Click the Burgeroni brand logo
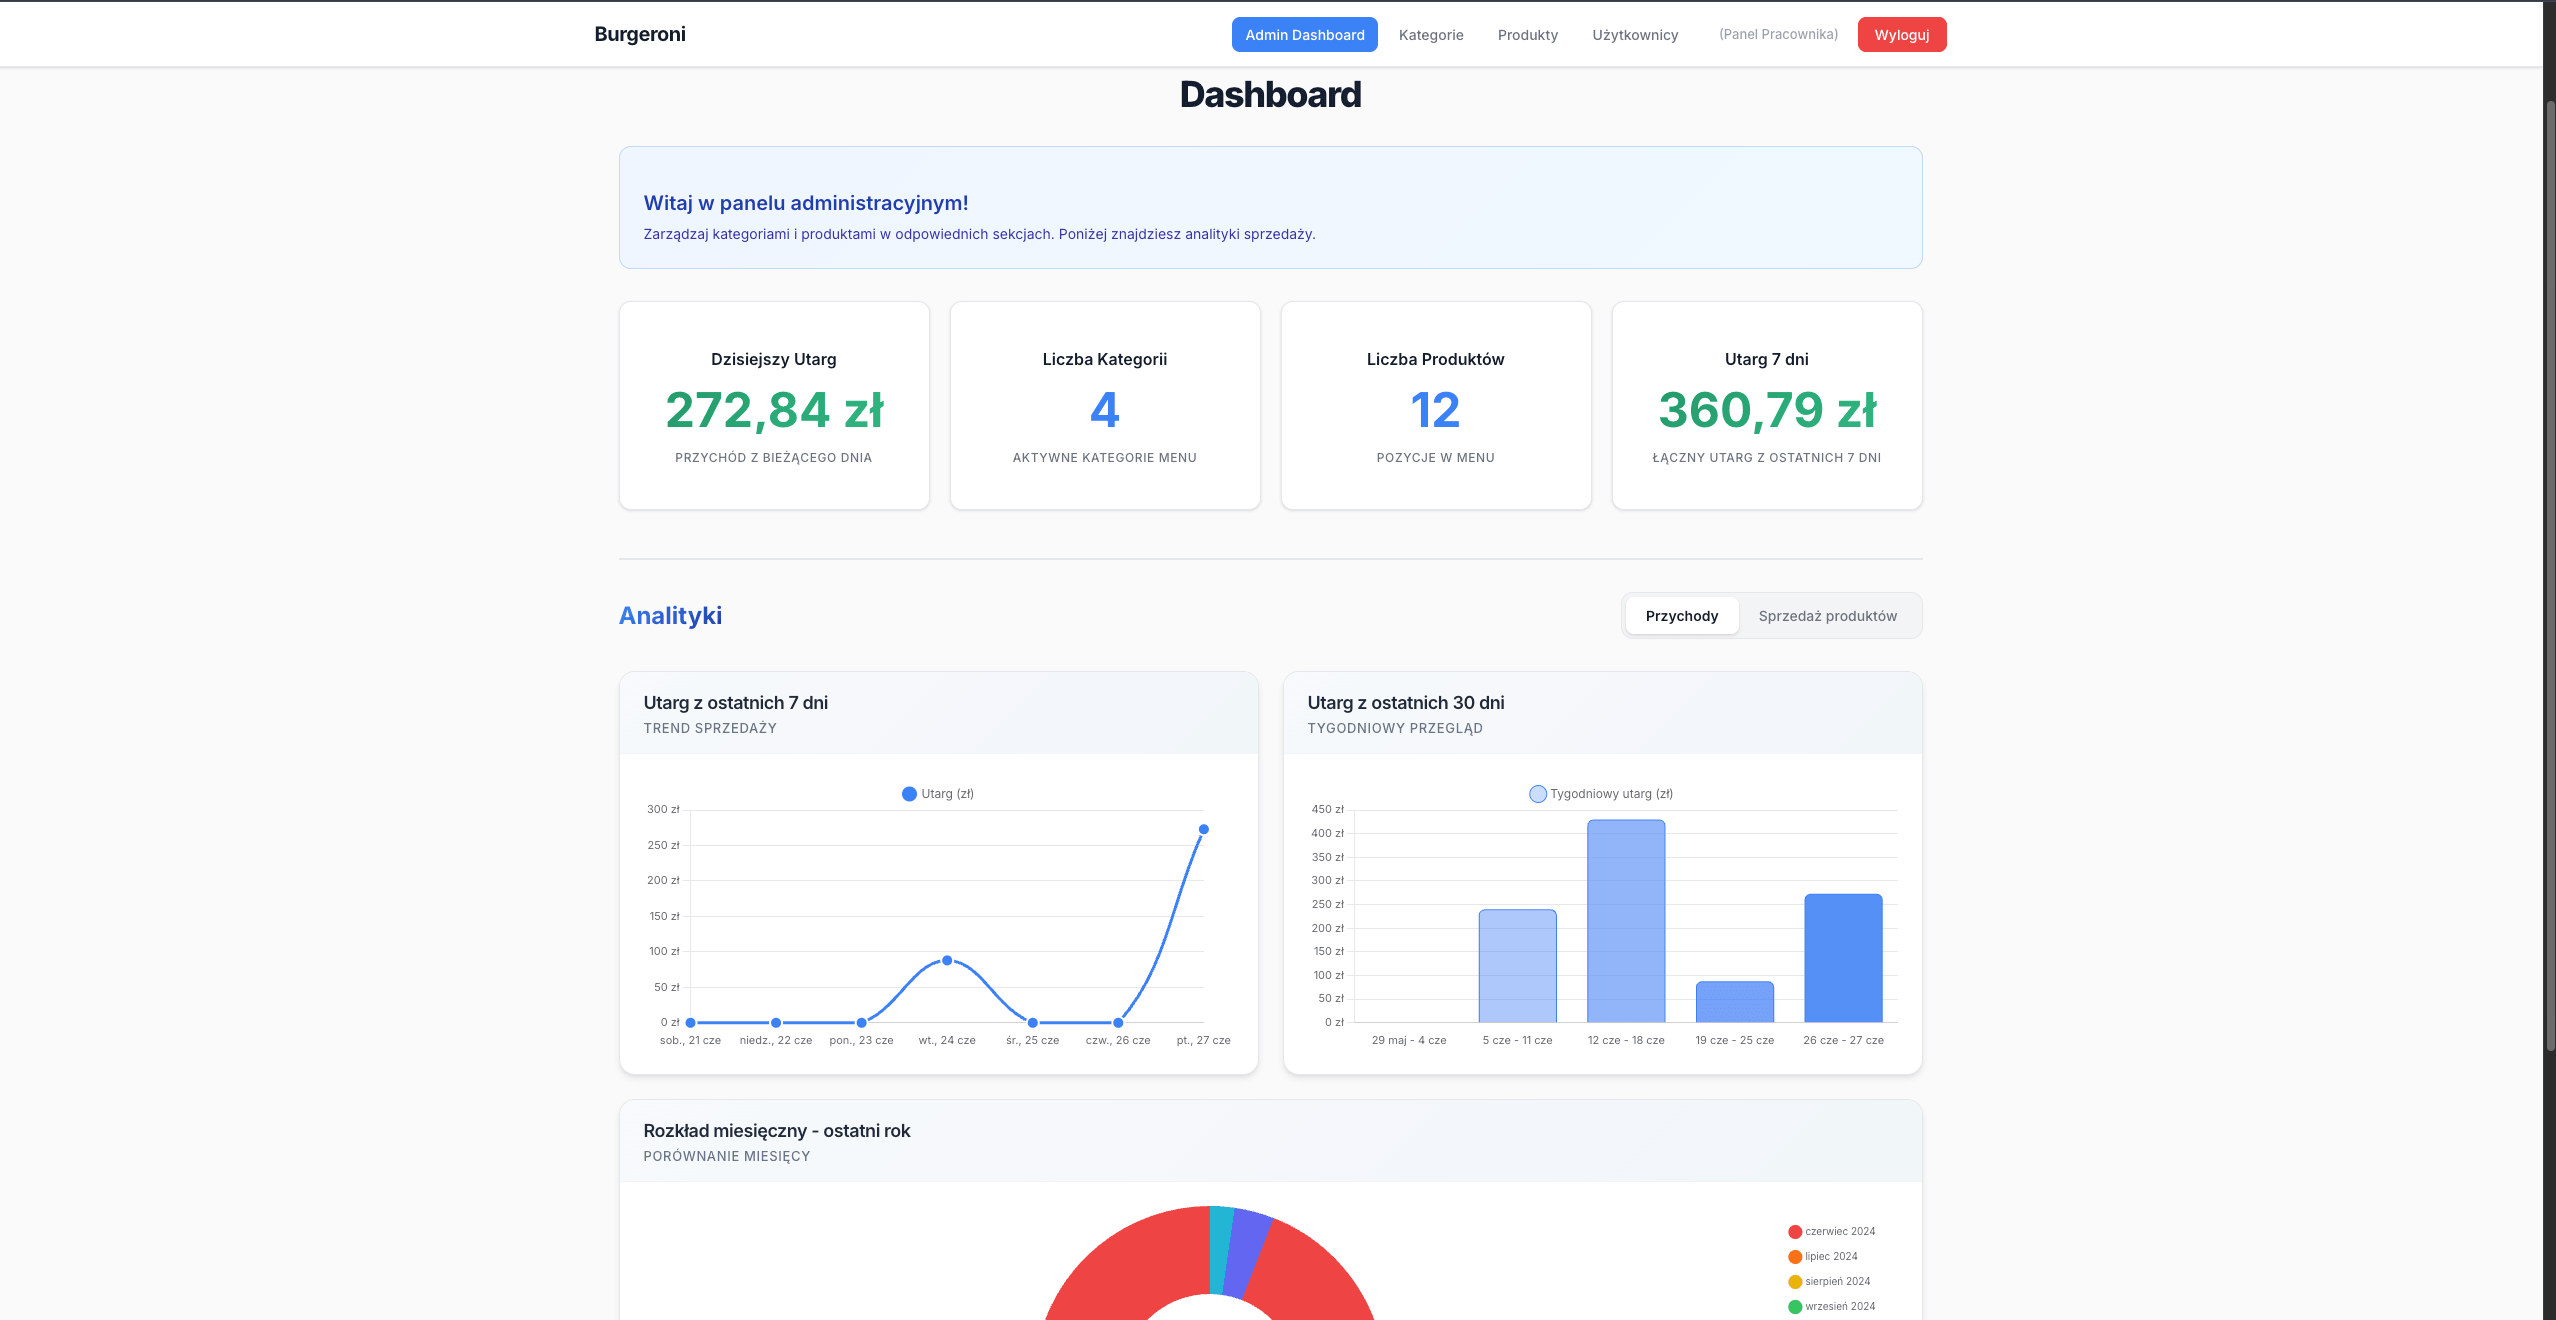This screenshot has width=2556, height=1320. click(640, 34)
